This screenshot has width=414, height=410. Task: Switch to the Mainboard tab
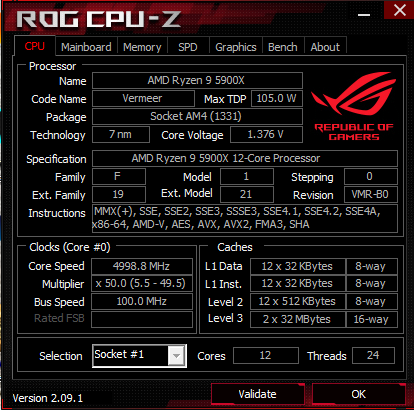[x=86, y=47]
